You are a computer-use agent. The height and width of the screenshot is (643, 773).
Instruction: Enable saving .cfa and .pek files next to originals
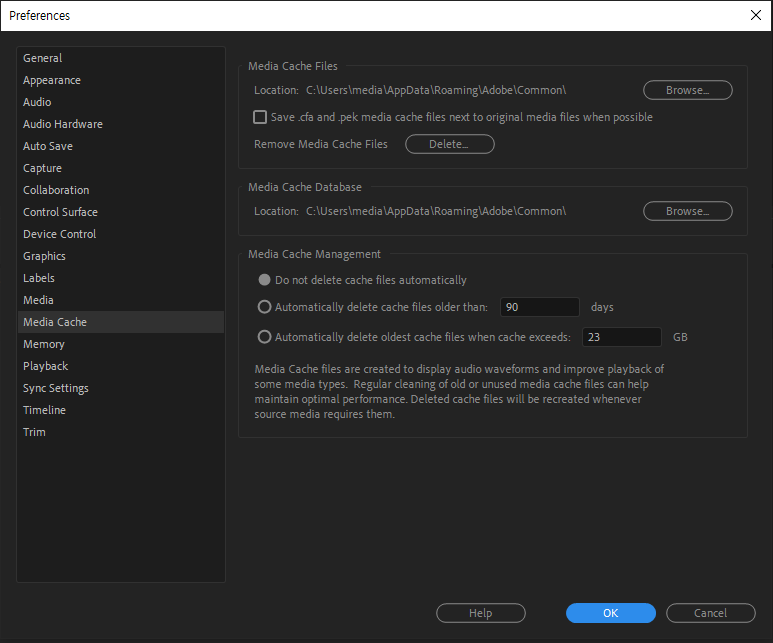[x=260, y=117]
